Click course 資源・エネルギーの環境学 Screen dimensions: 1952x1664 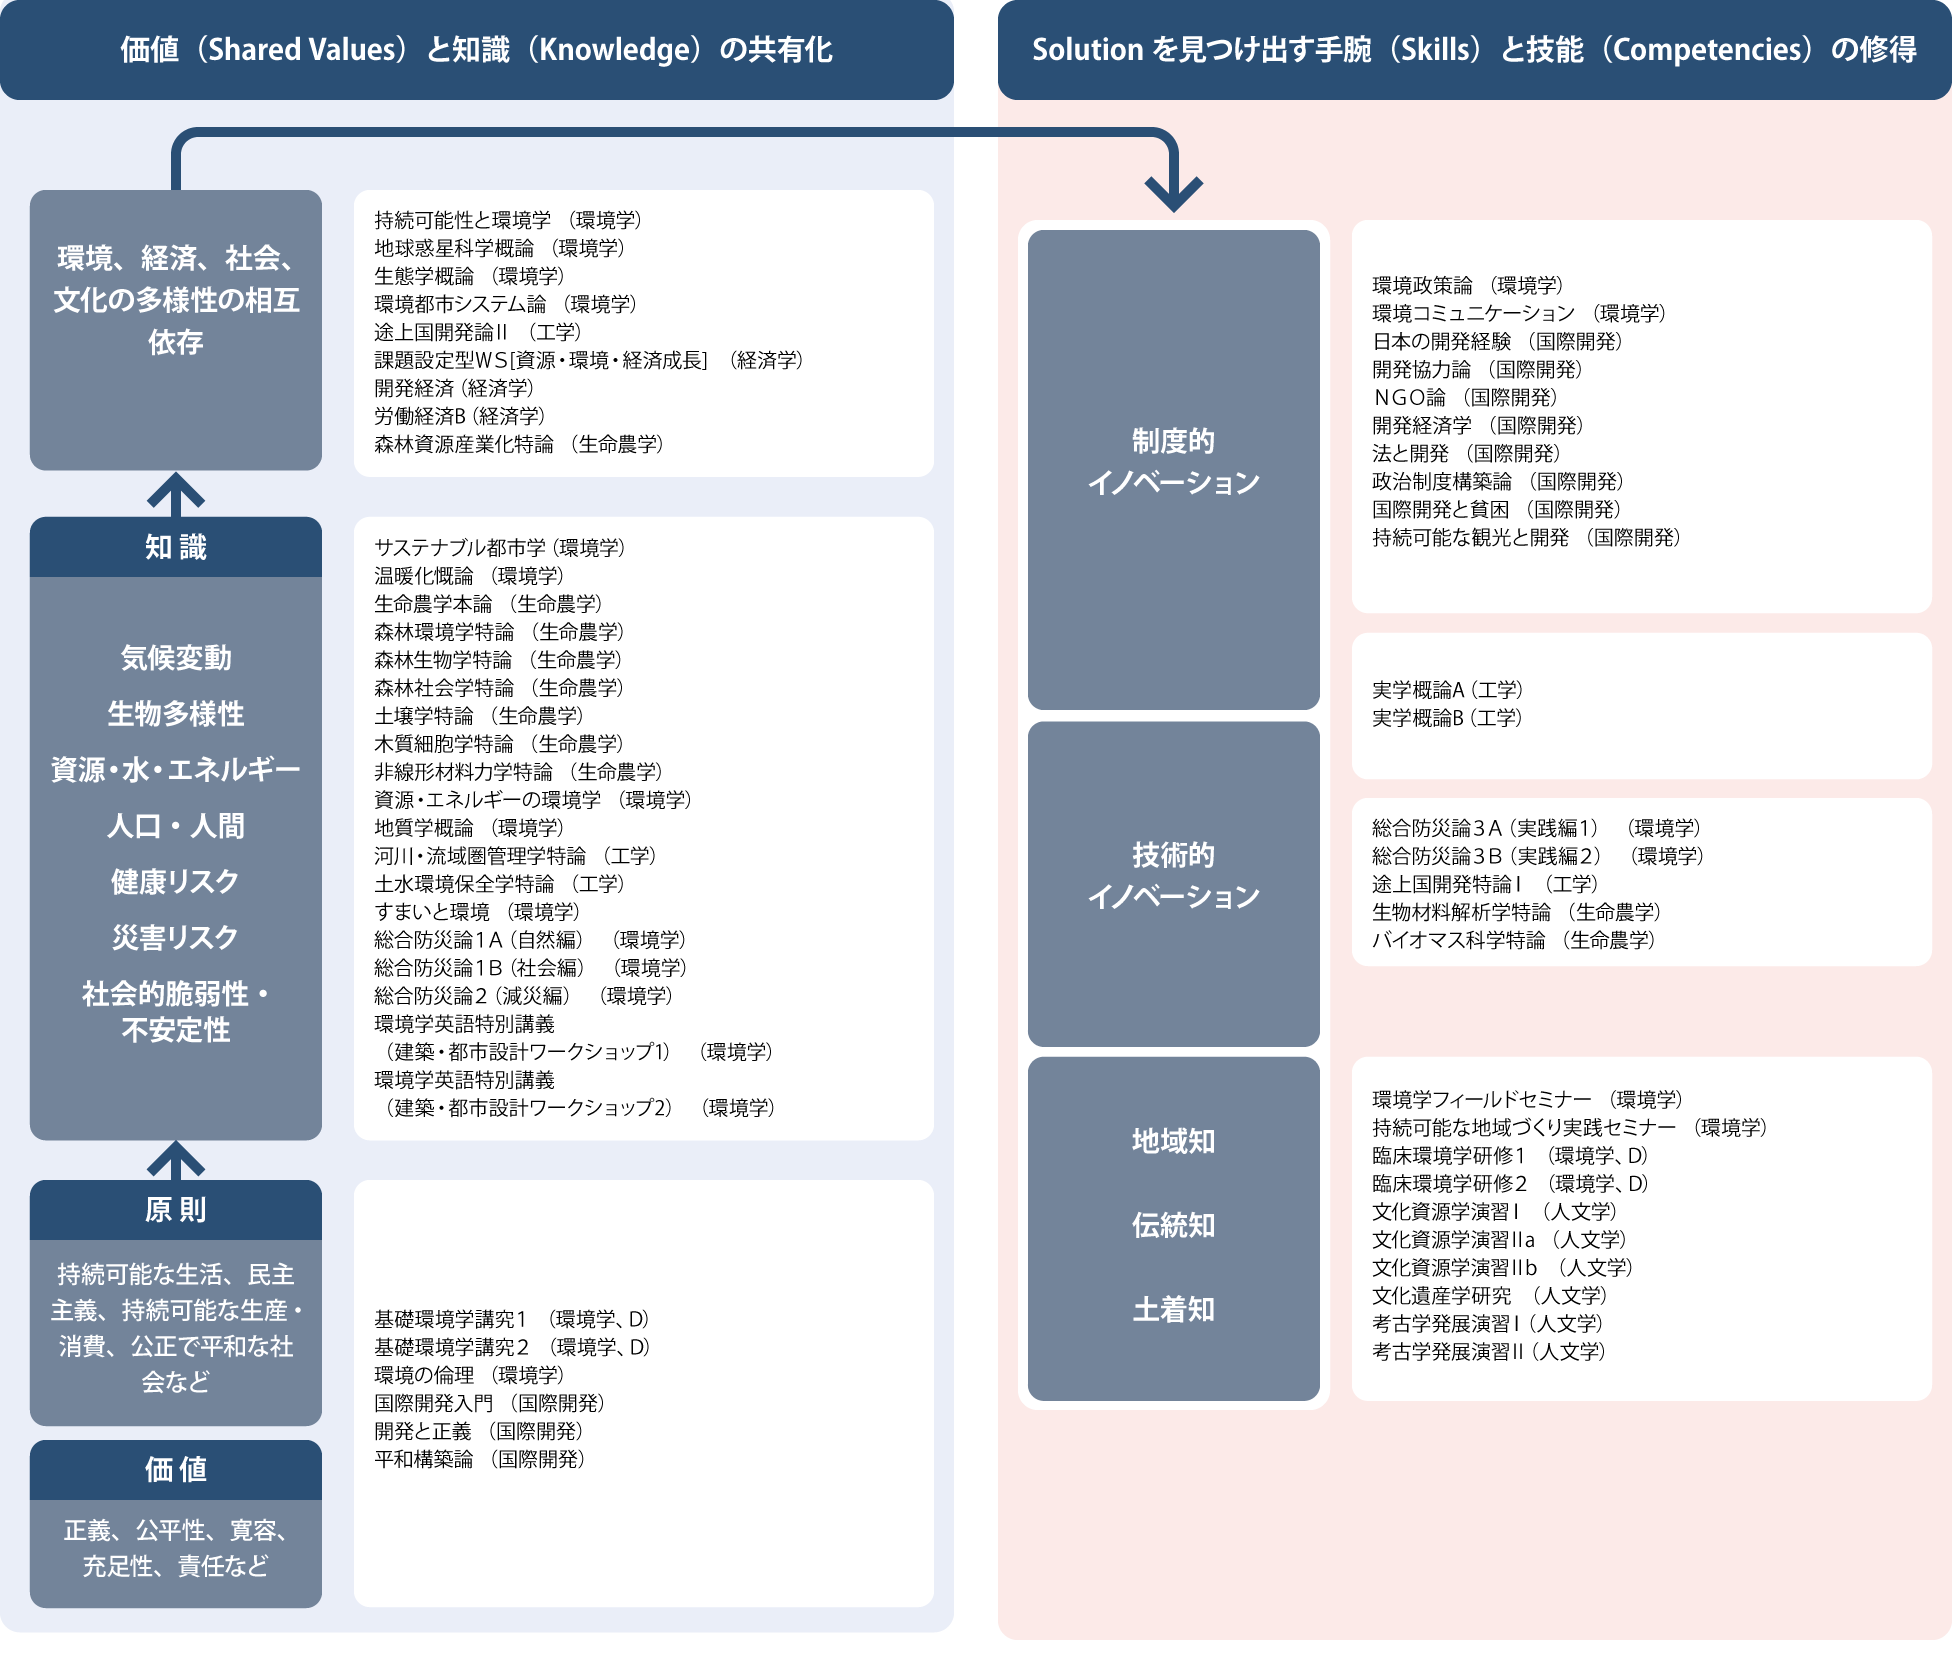(x=533, y=800)
